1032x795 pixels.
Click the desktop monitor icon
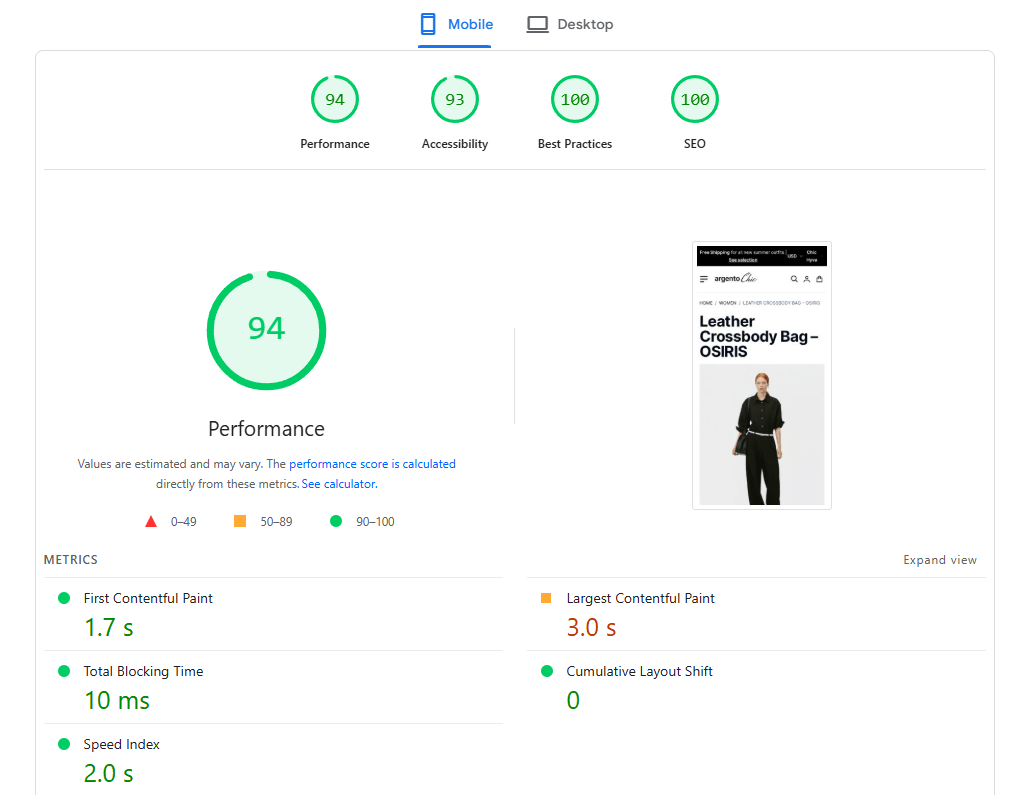click(x=538, y=24)
